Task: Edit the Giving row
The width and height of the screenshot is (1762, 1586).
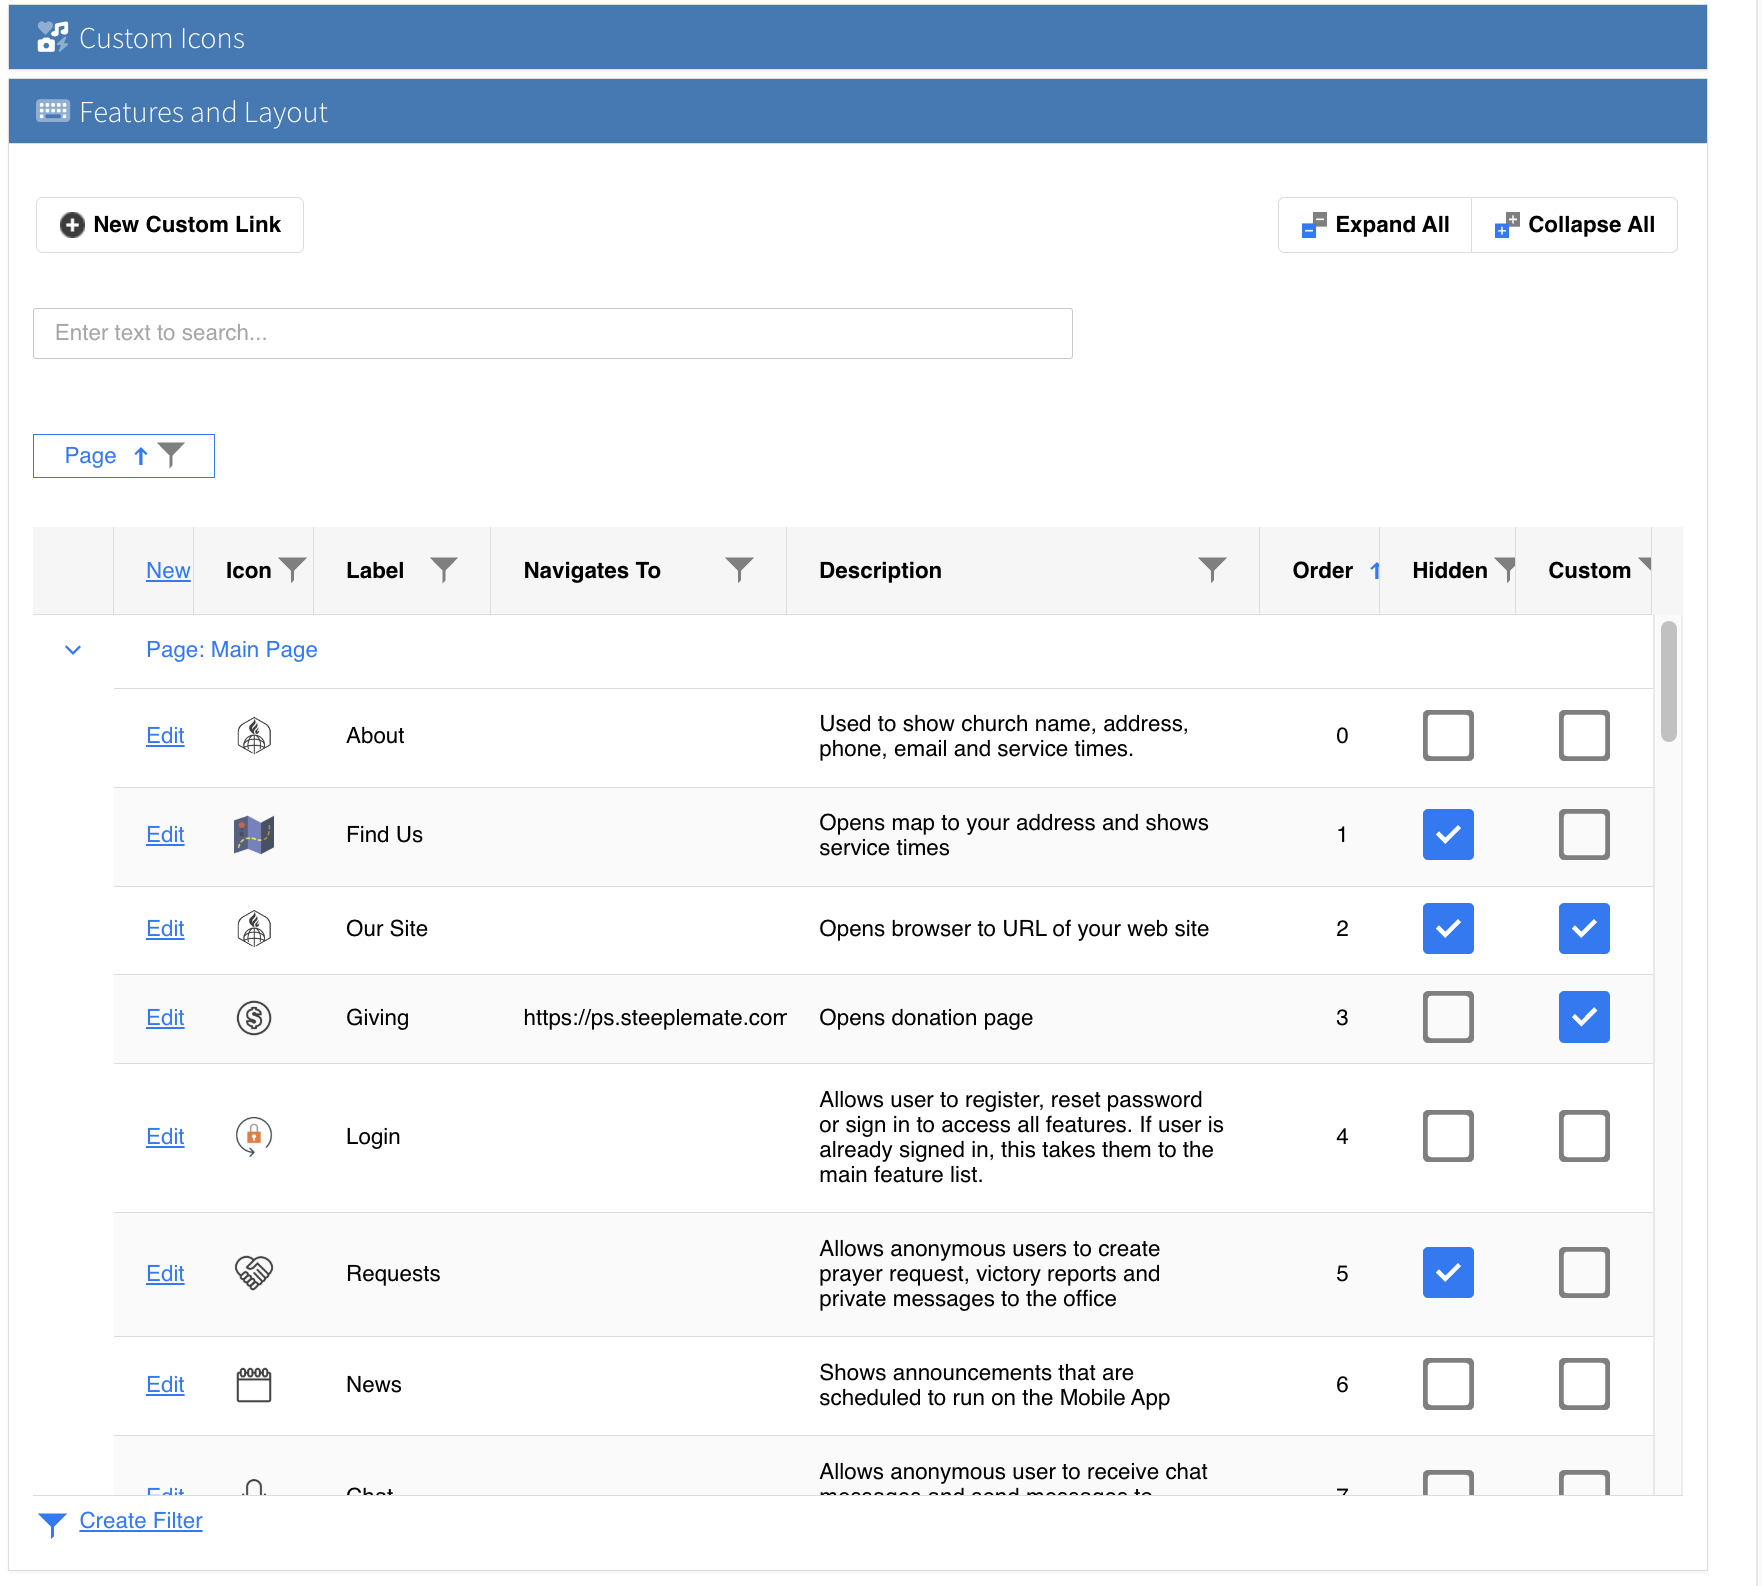Action: [165, 1017]
